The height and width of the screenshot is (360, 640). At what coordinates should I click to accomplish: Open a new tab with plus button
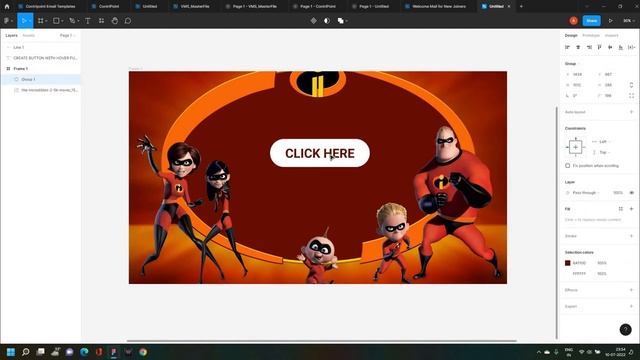pyautogui.click(x=521, y=7)
